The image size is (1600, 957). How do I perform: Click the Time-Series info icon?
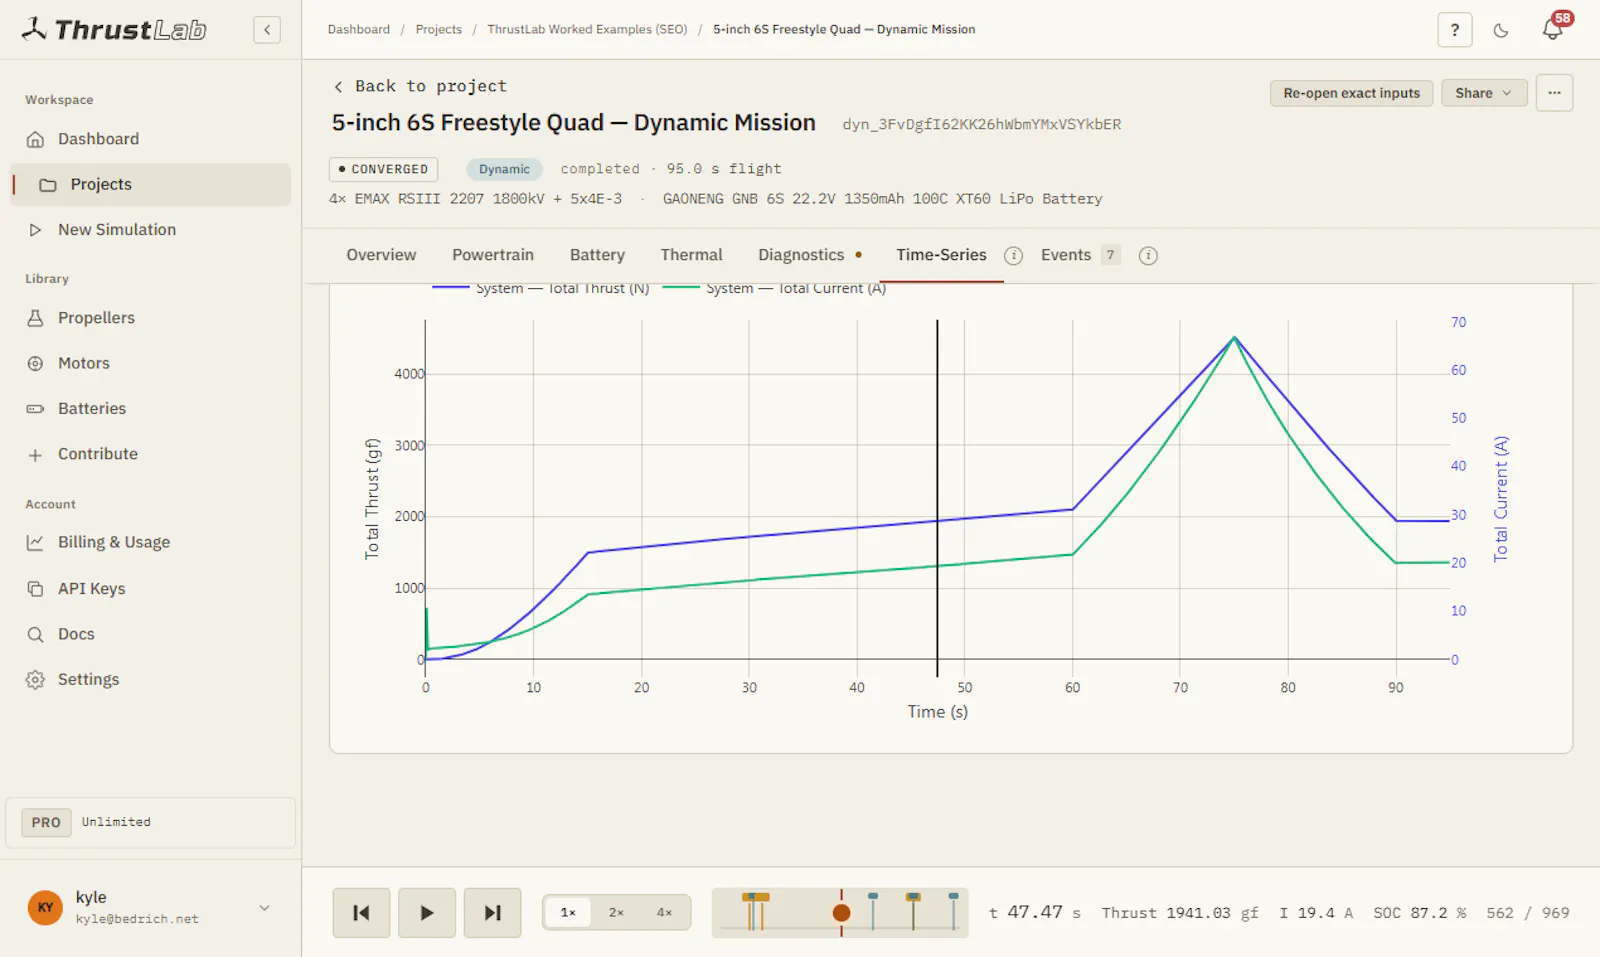coord(1013,256)
